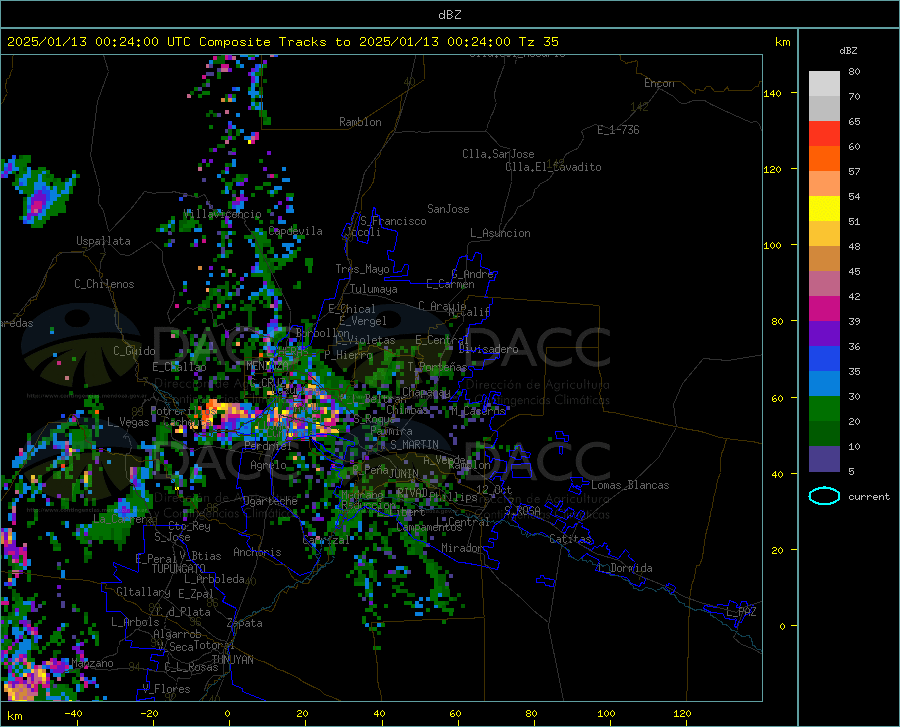The image size is (900, 727).
Task: Click the S_MARTIN town label
Action: click(414, 445)
